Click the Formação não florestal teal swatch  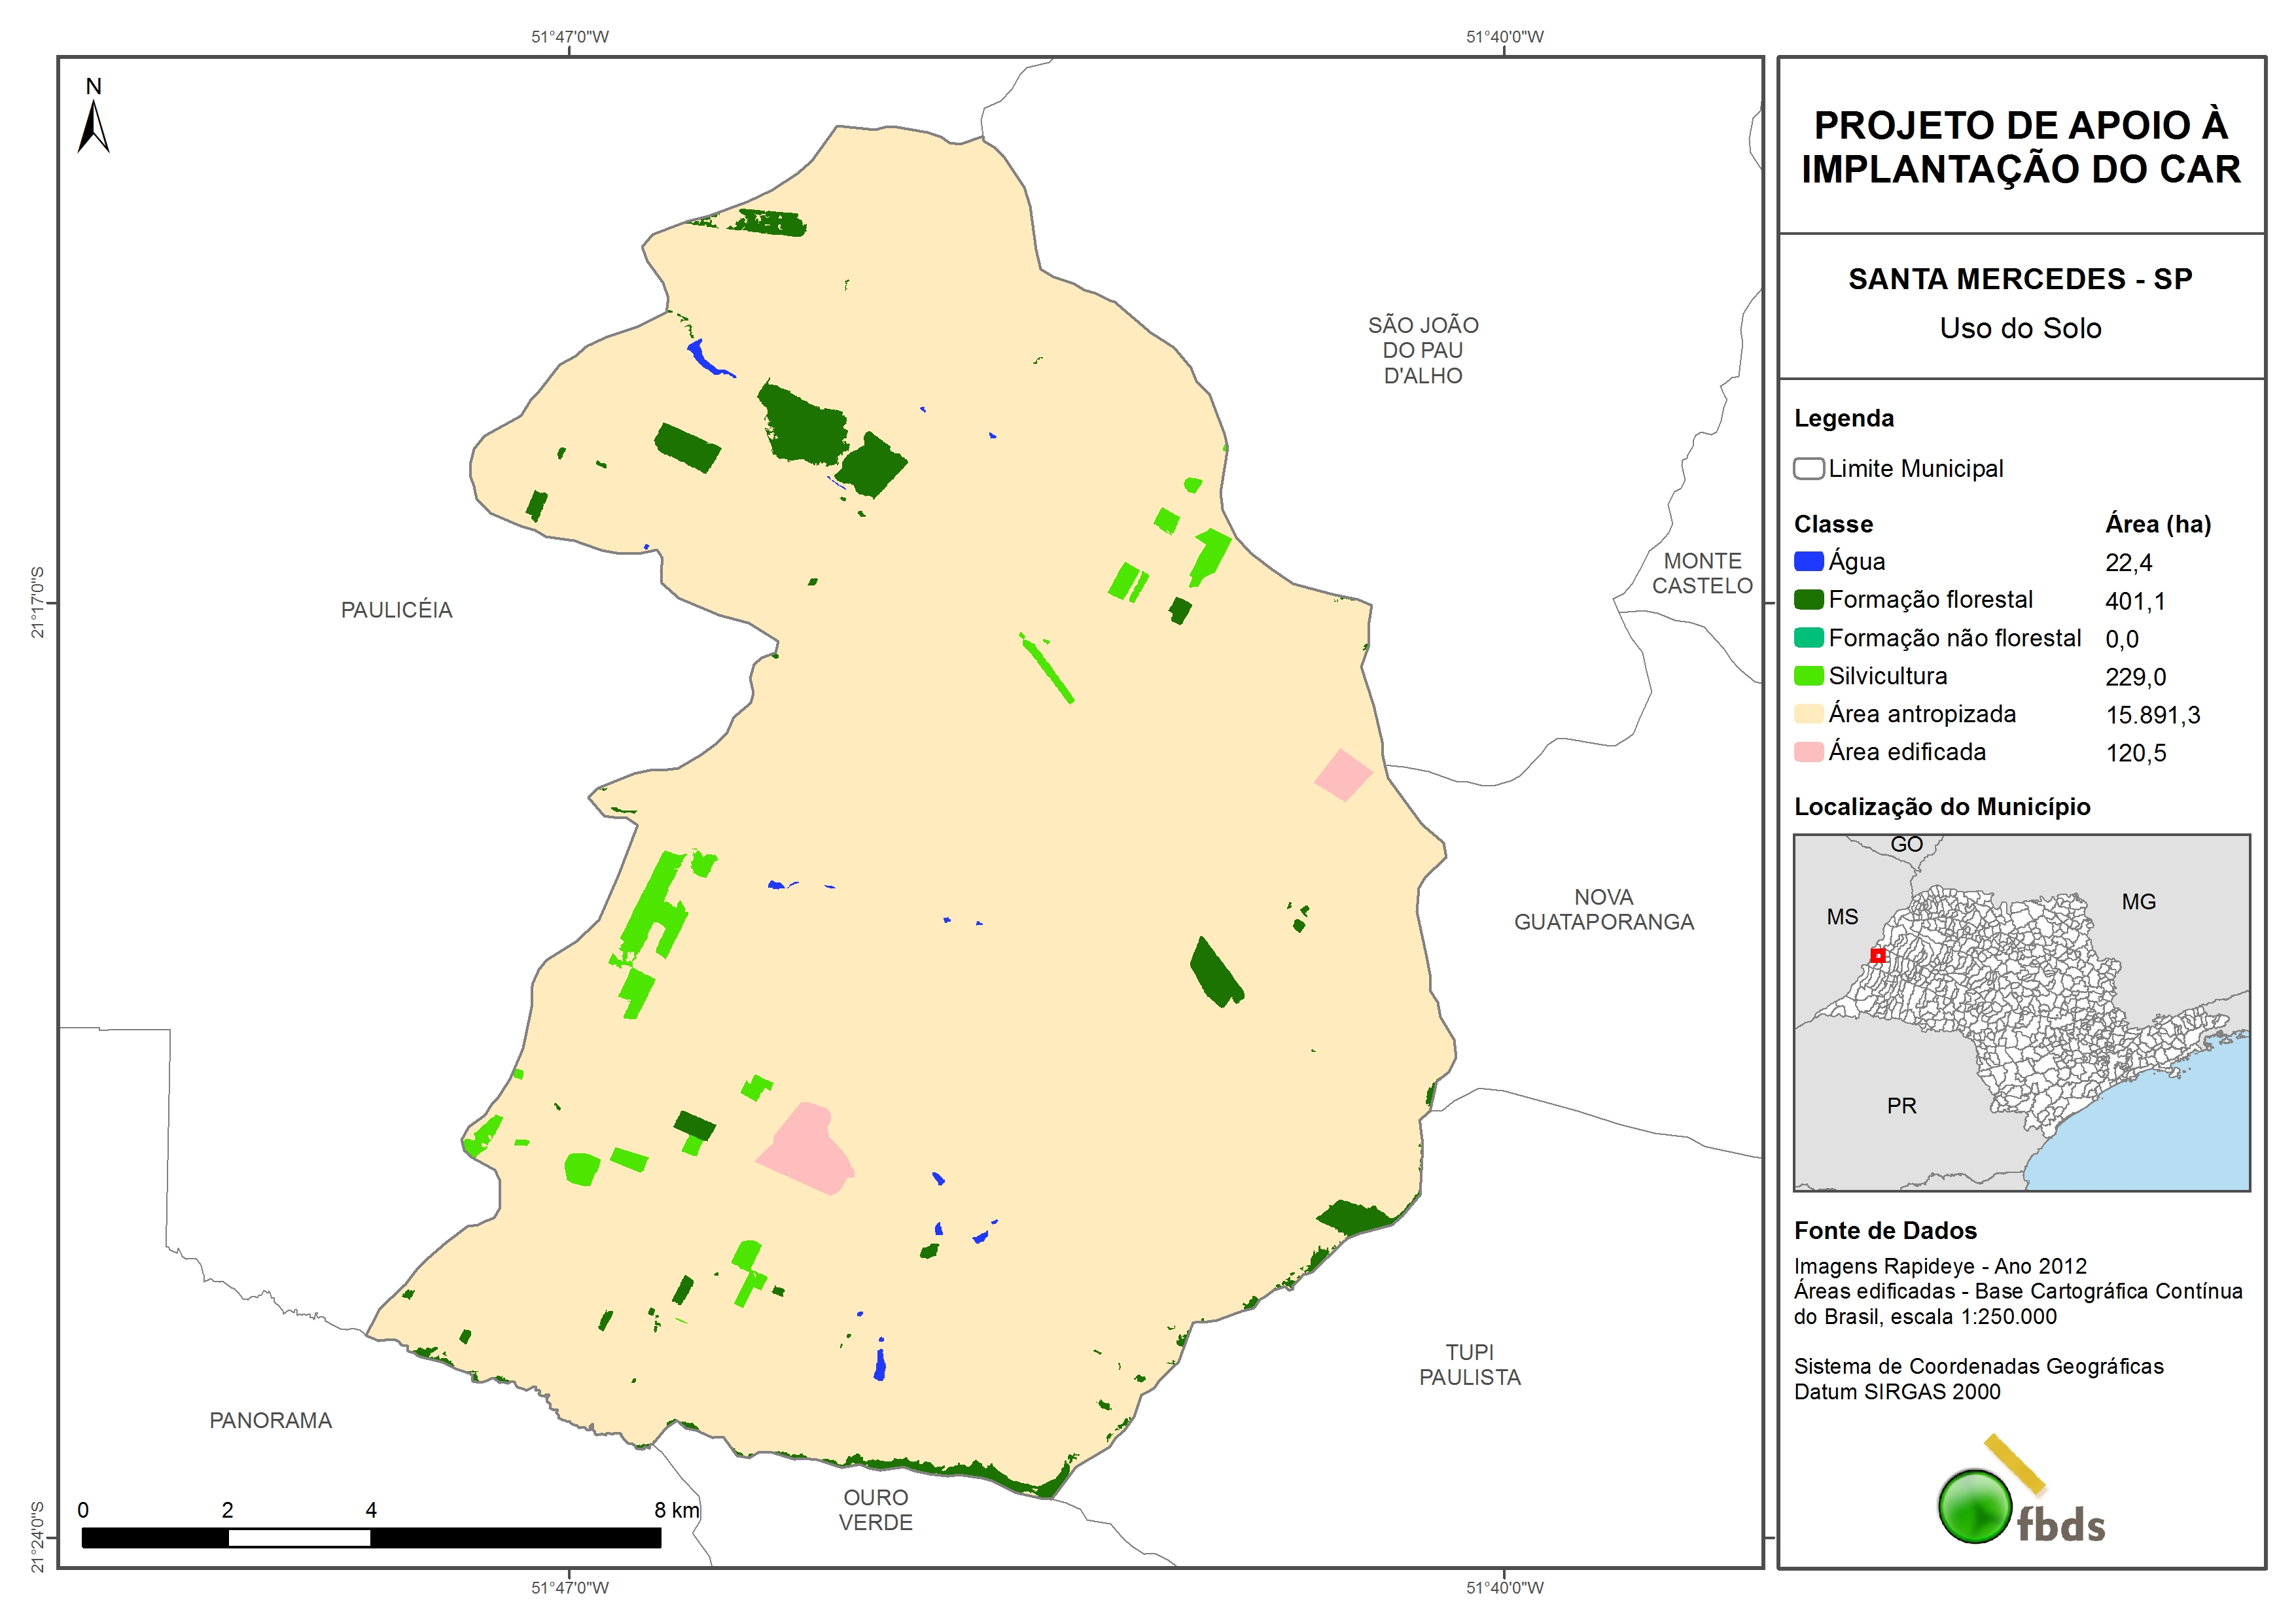pyautogui.click(x=1808, y=638)
